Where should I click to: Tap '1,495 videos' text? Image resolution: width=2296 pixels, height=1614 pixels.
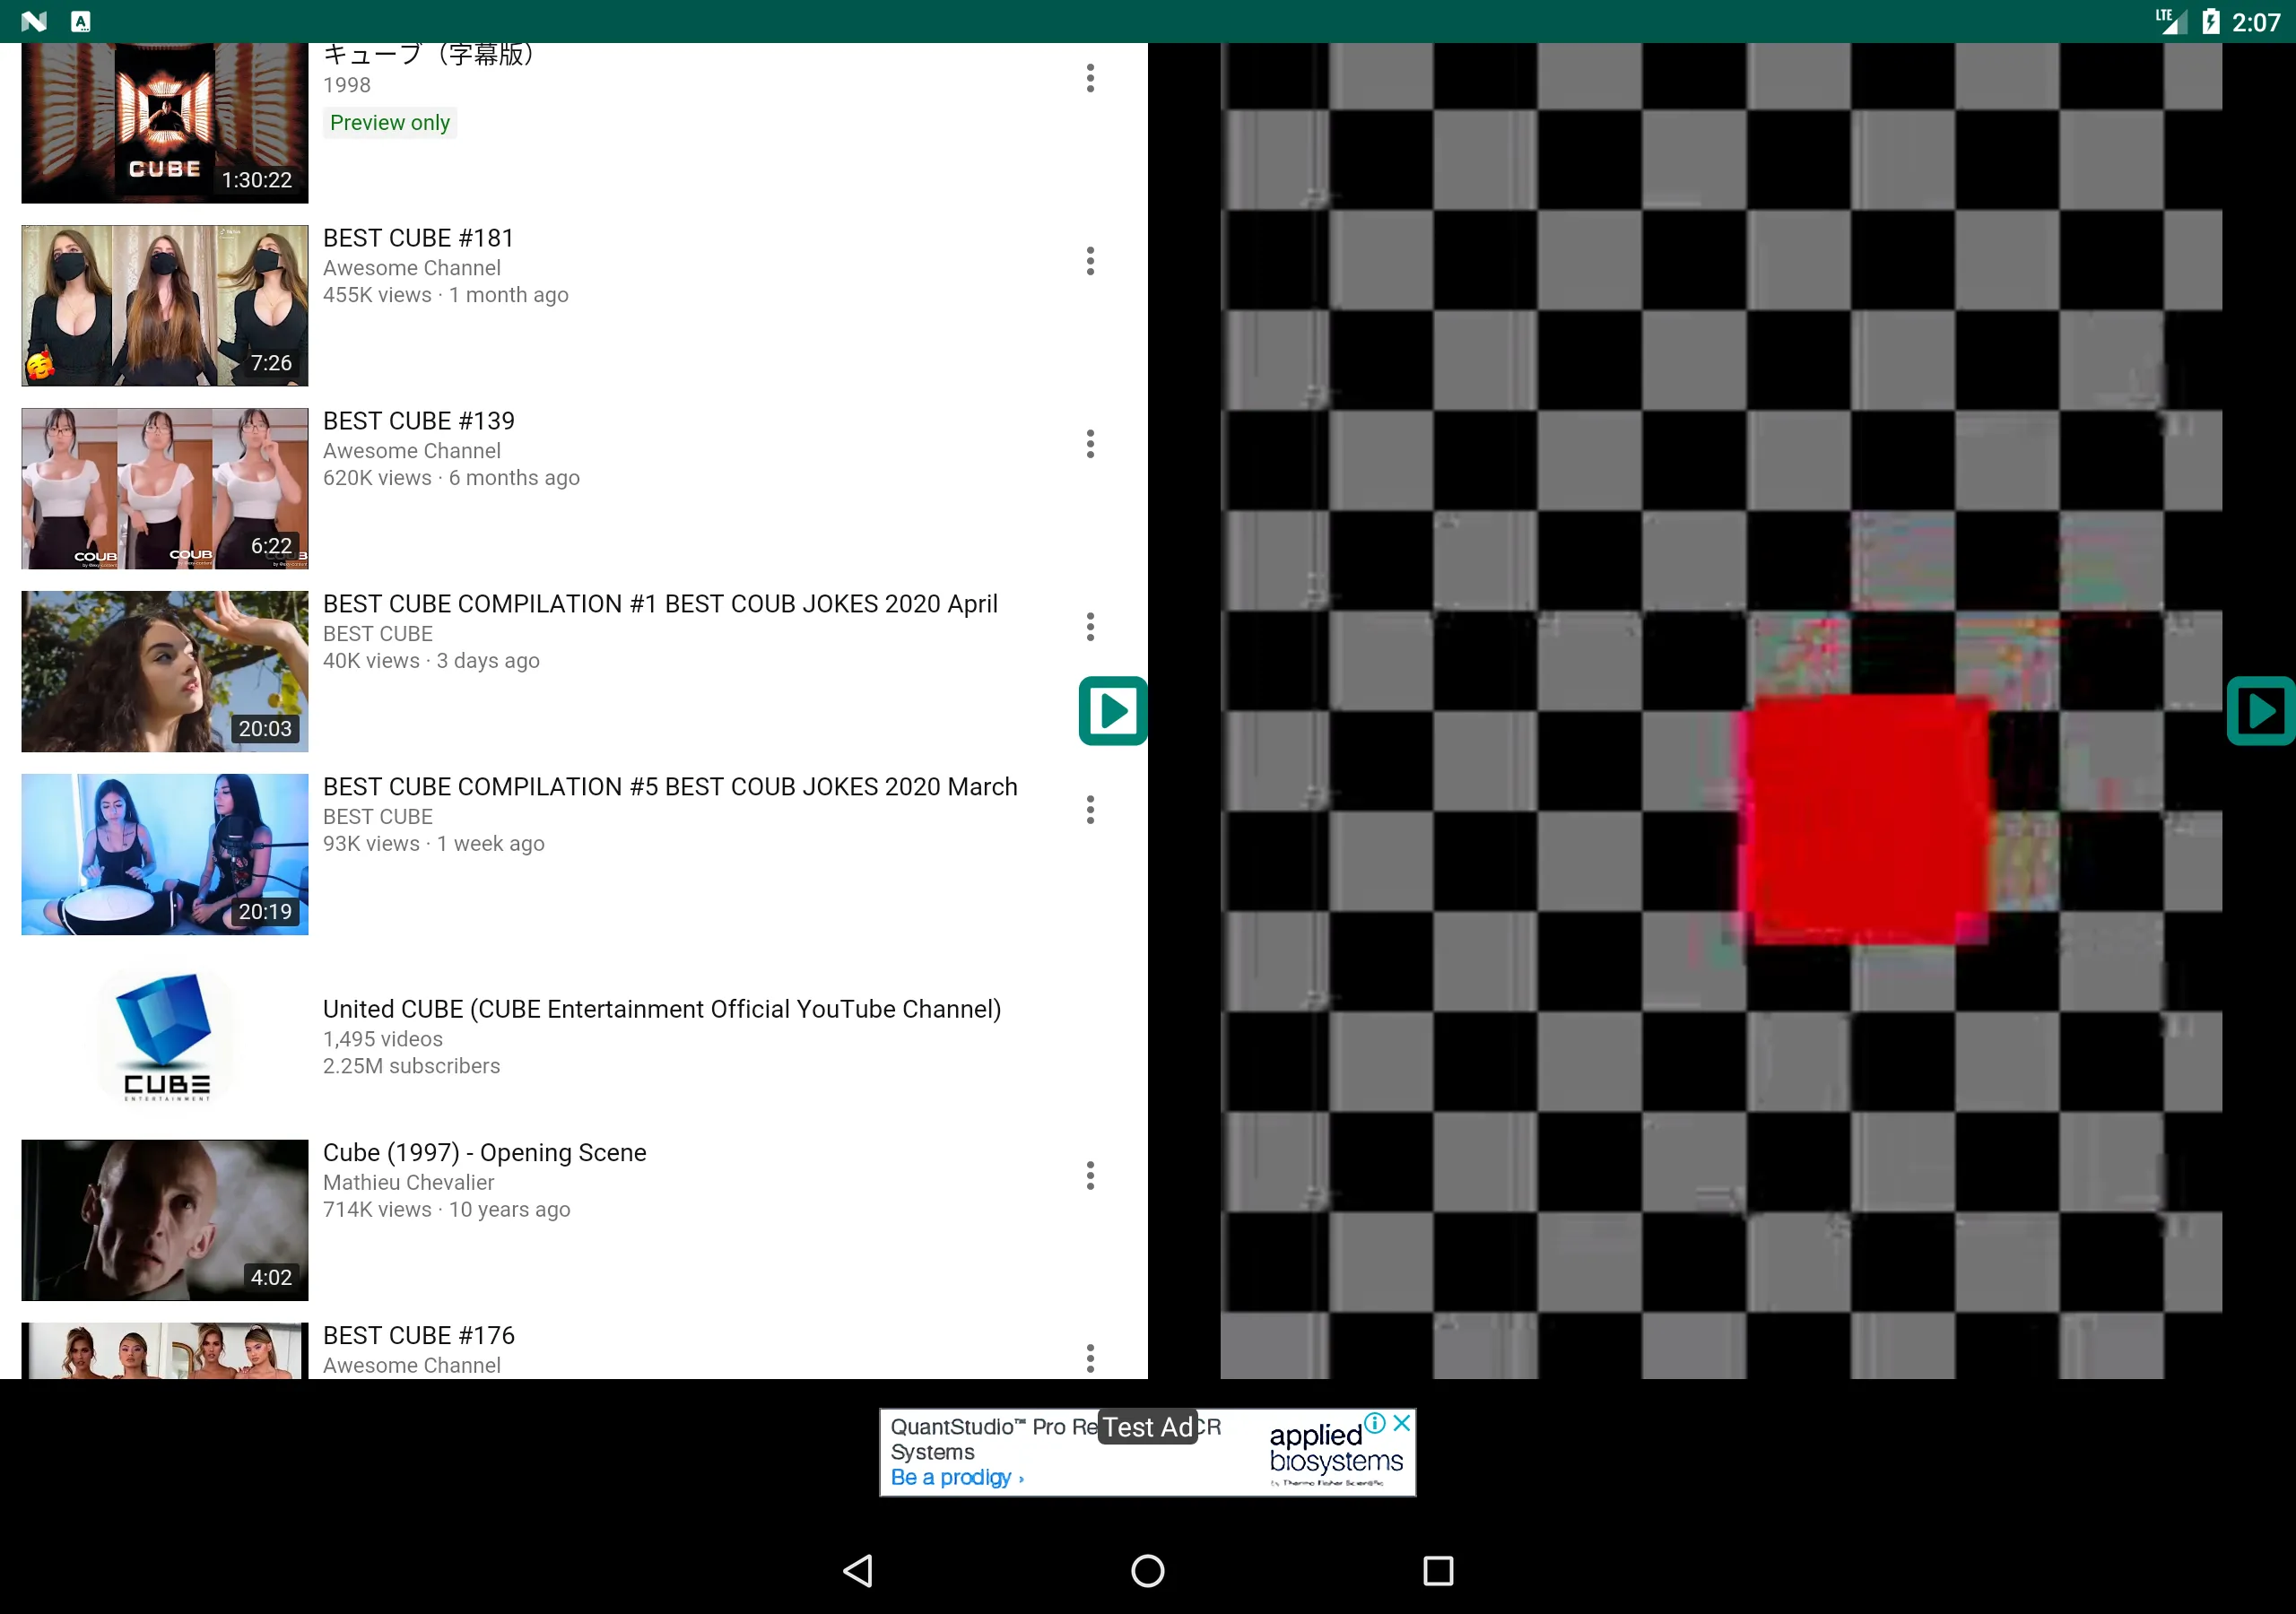(382, 1039)
